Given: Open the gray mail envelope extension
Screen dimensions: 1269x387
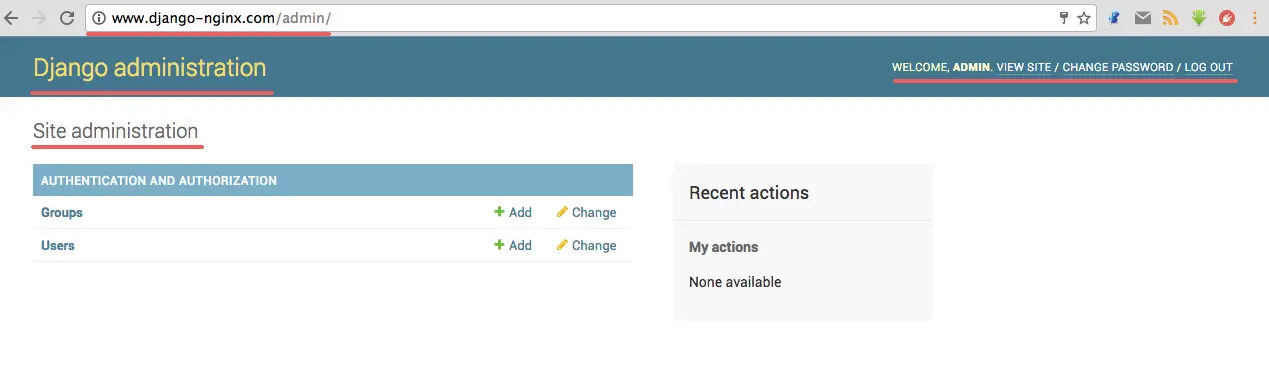Looking at the screenshot, I should (x=1142, y=18).
